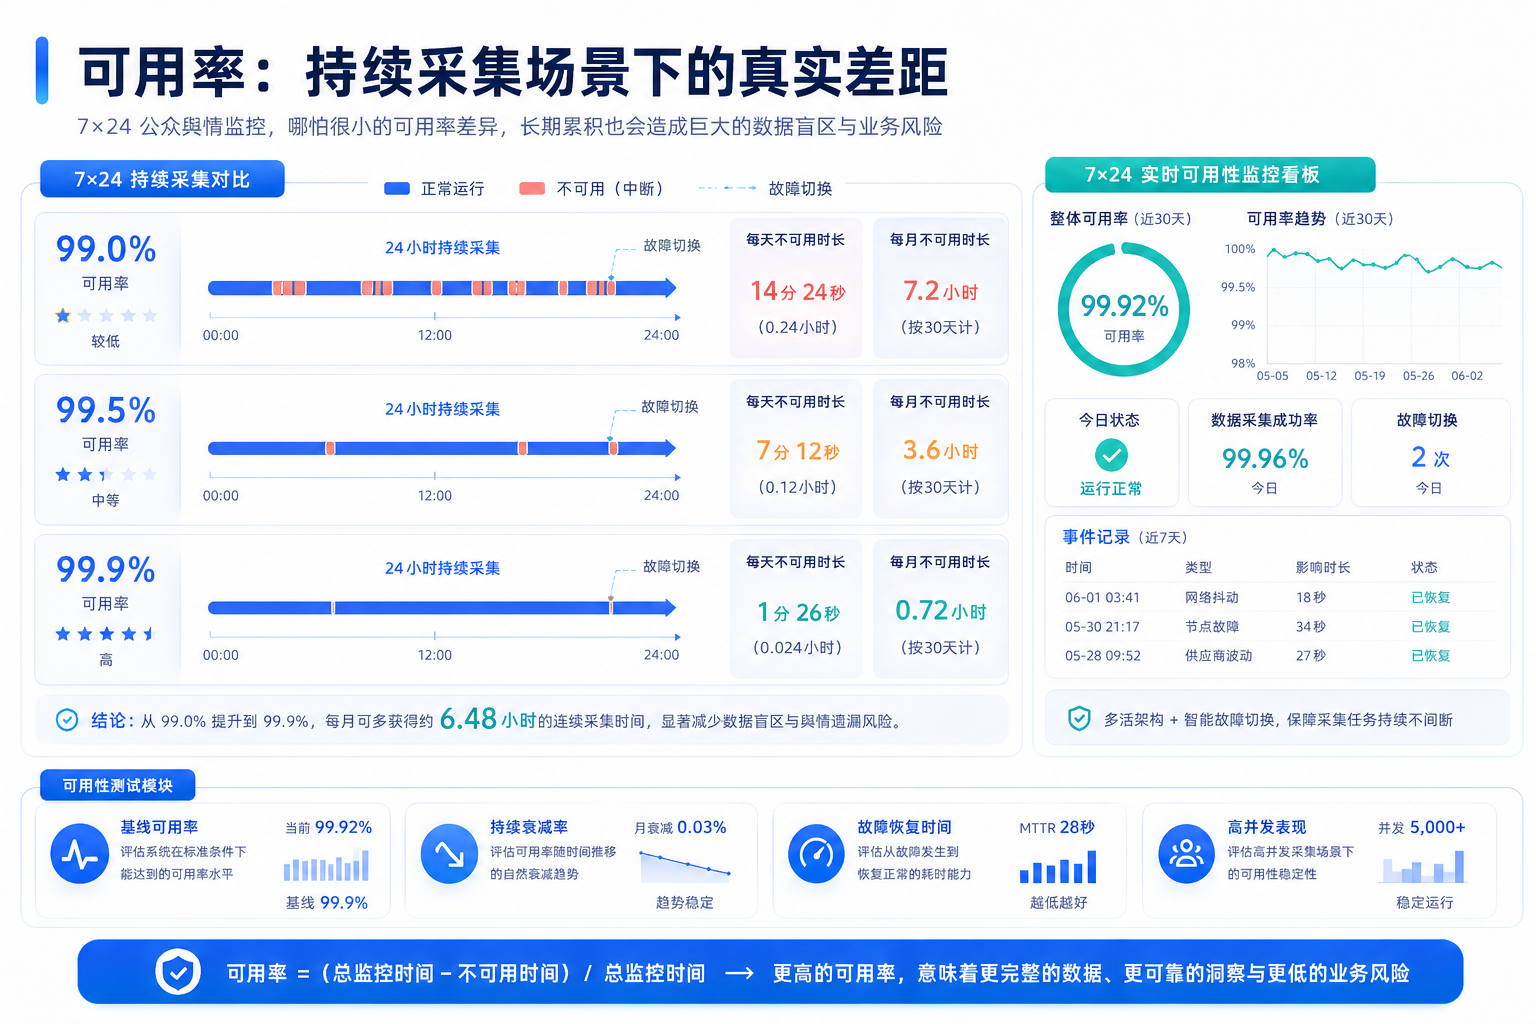Click the 基线 99.9% label
Image resolution: width=1536 pixels, height=1024 pixels.
(327, 902)
